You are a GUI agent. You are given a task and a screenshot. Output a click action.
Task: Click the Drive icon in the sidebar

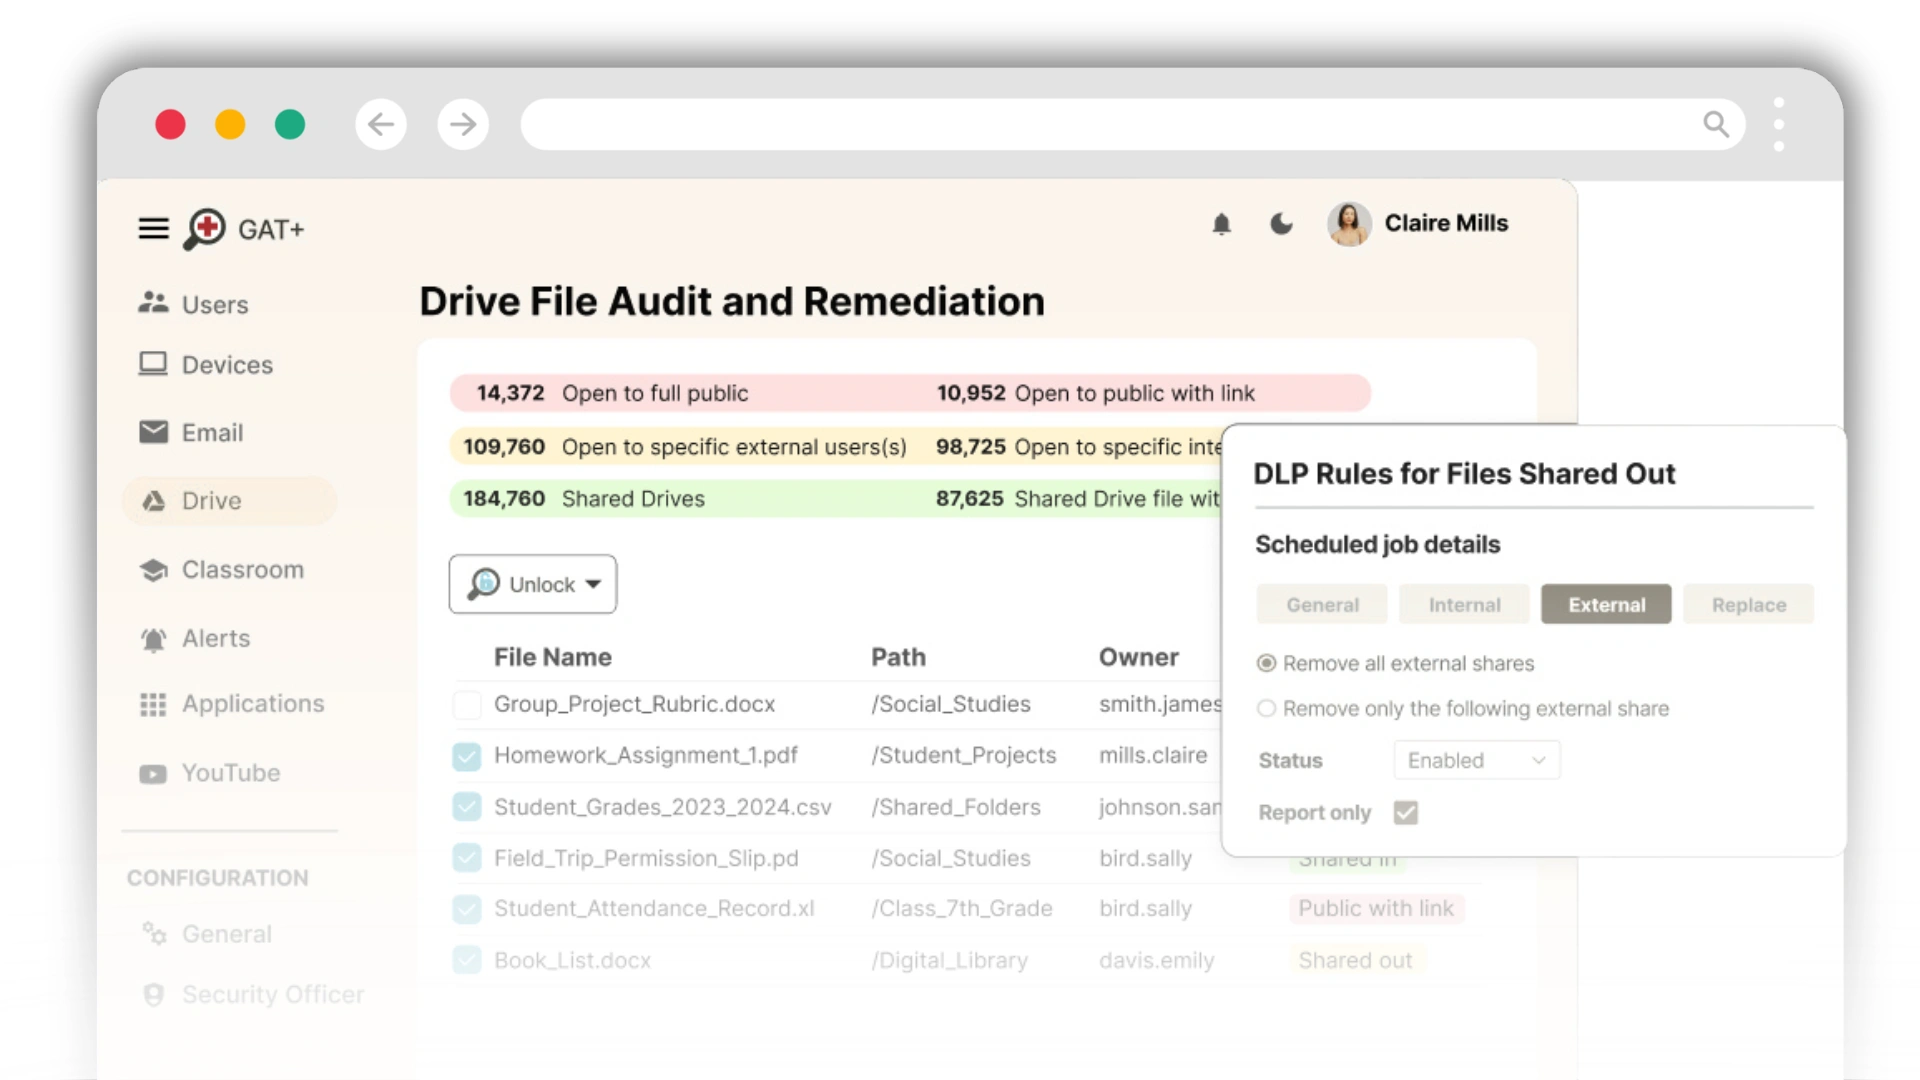click(154, 500)
